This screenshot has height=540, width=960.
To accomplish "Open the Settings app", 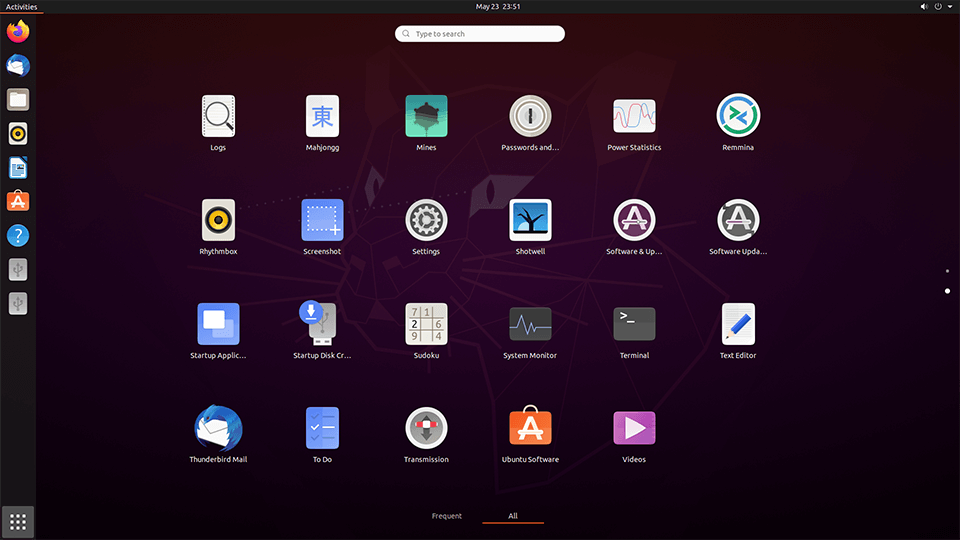I will [426, 220].
